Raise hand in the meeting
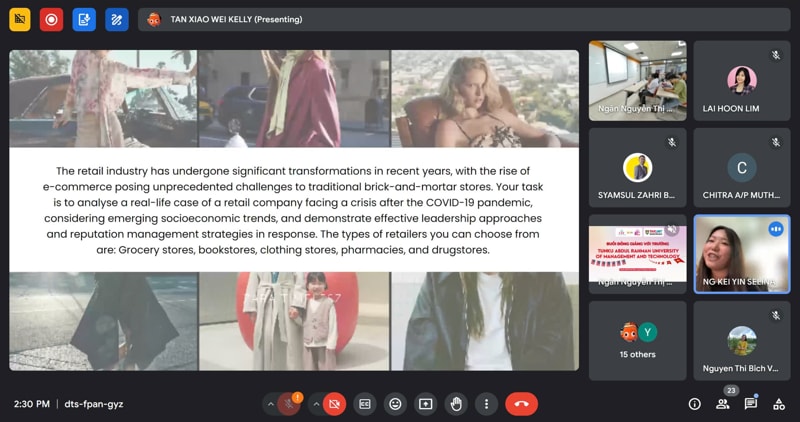Viewport: 800px width, 422px height. coord(457,404)
